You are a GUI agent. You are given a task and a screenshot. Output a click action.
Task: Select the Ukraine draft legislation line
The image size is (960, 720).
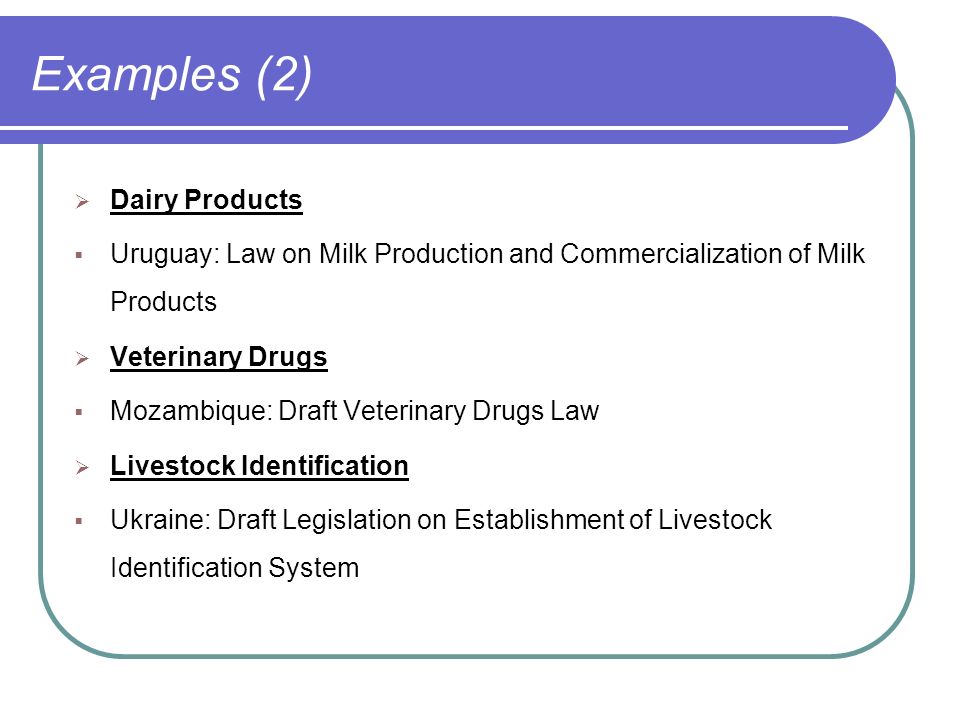click(x=441, y=520)
